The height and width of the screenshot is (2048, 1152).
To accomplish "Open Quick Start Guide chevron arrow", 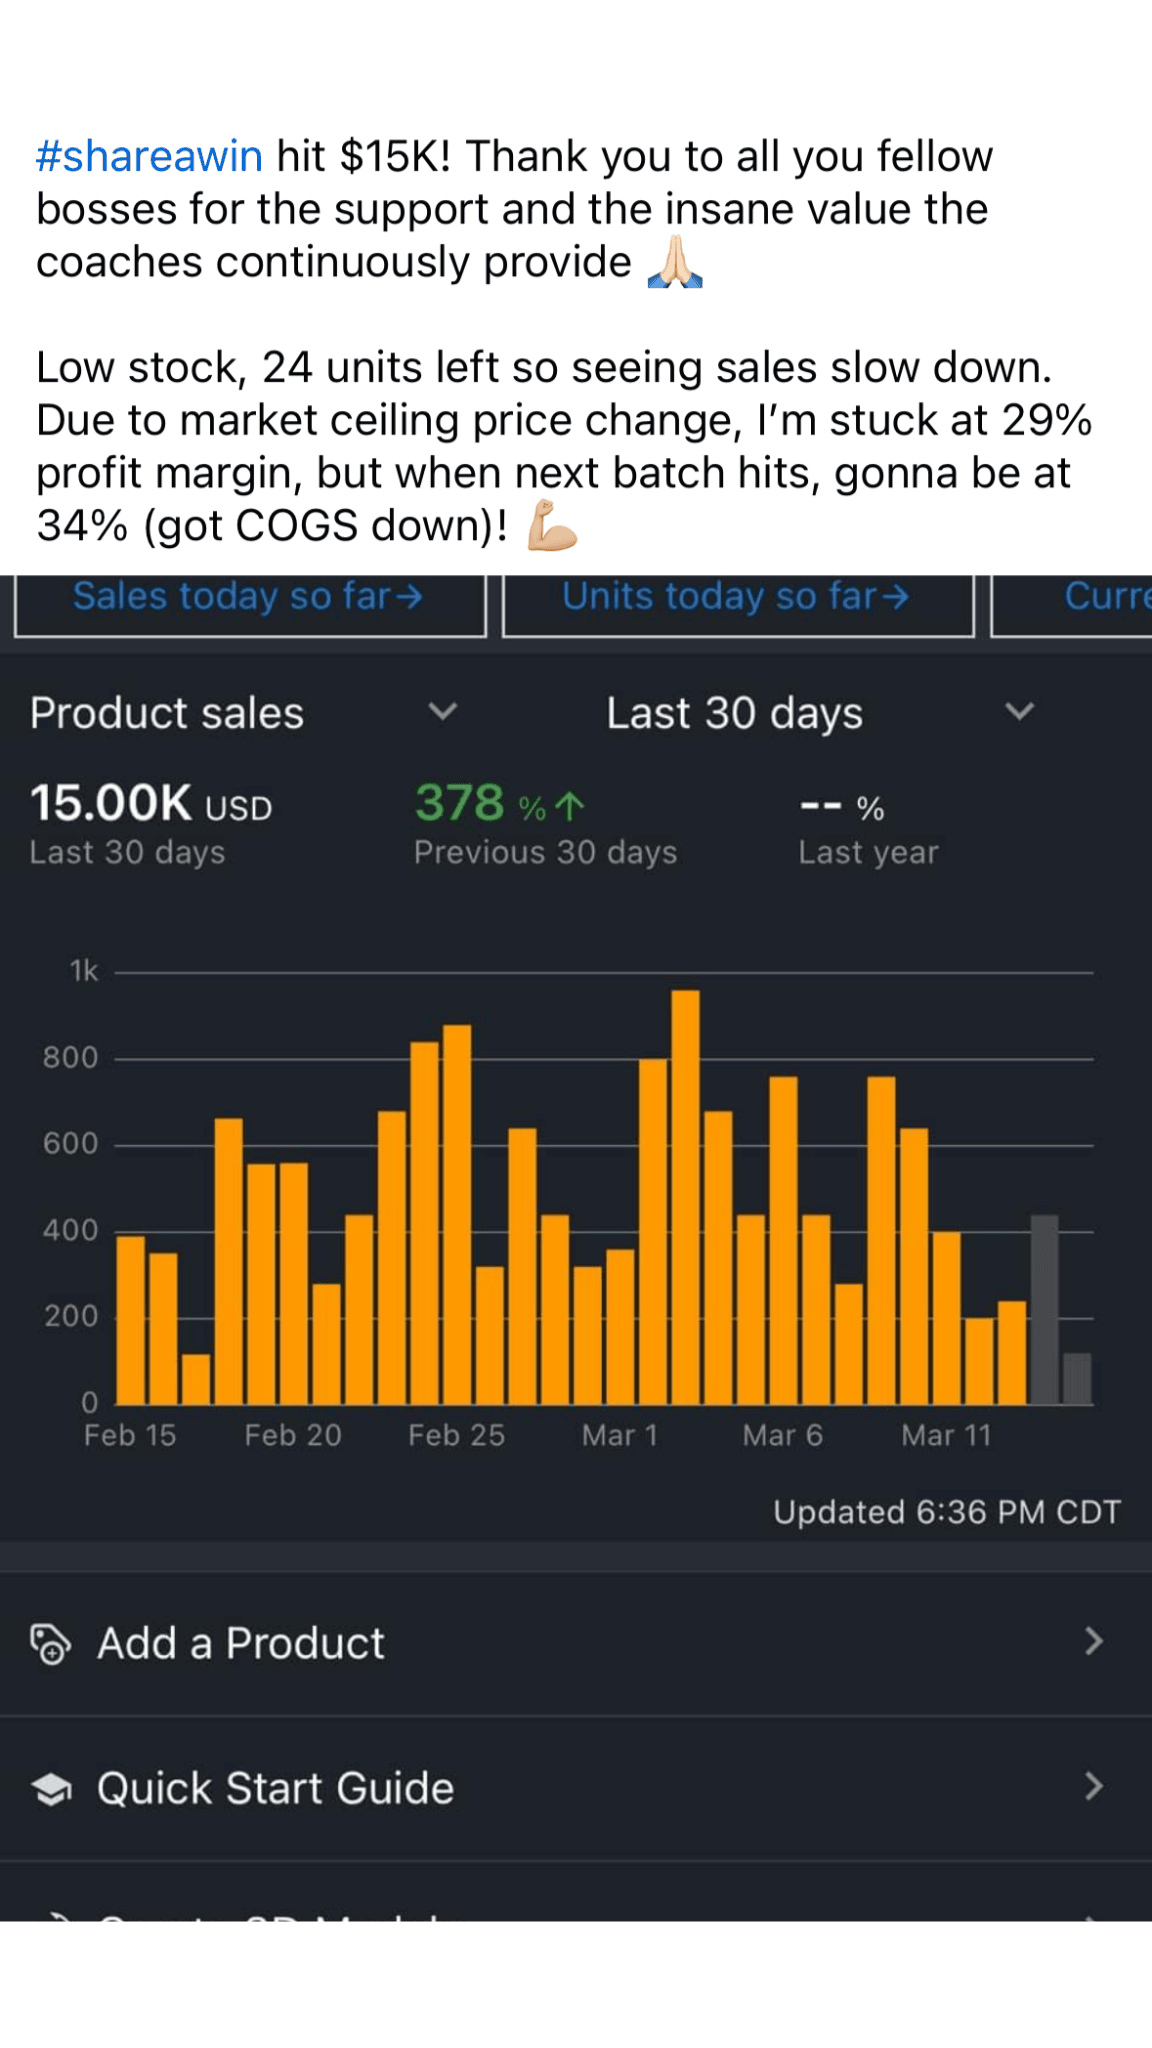I will click(1094, 1786).
